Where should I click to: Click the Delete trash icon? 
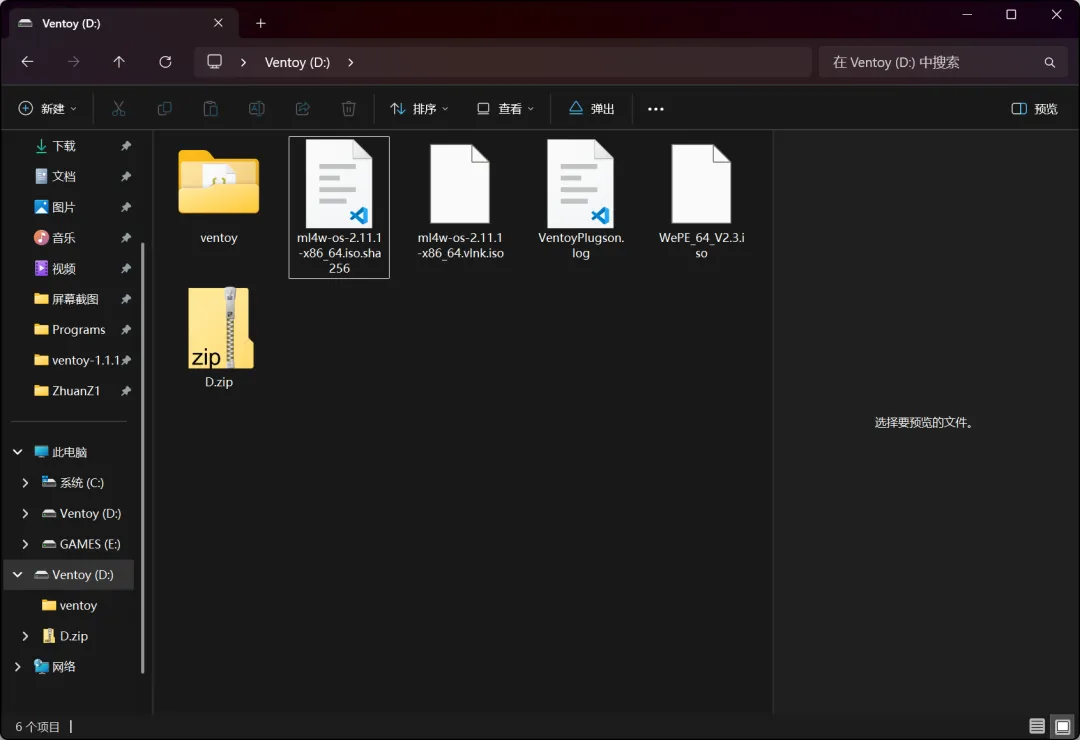tap(349, 108)
